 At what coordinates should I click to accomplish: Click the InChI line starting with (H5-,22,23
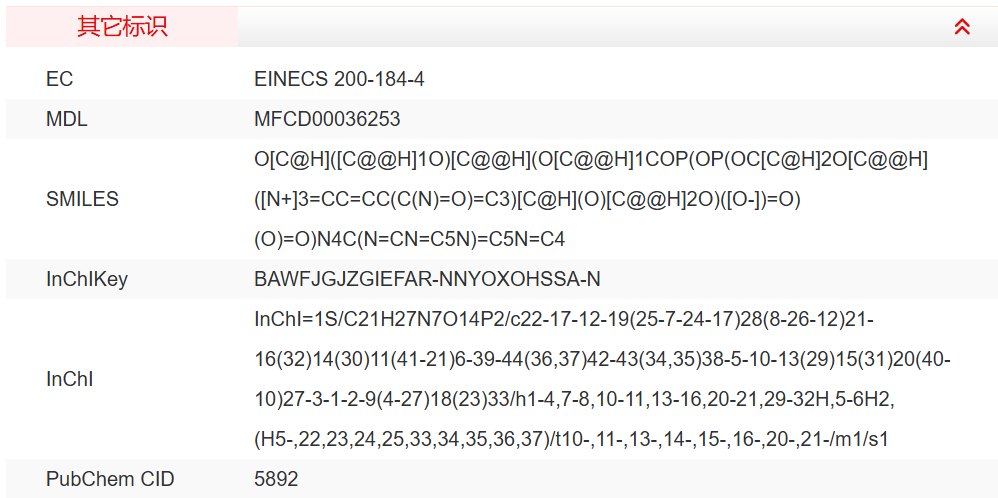pyautogui.click(x=571, y=439)
